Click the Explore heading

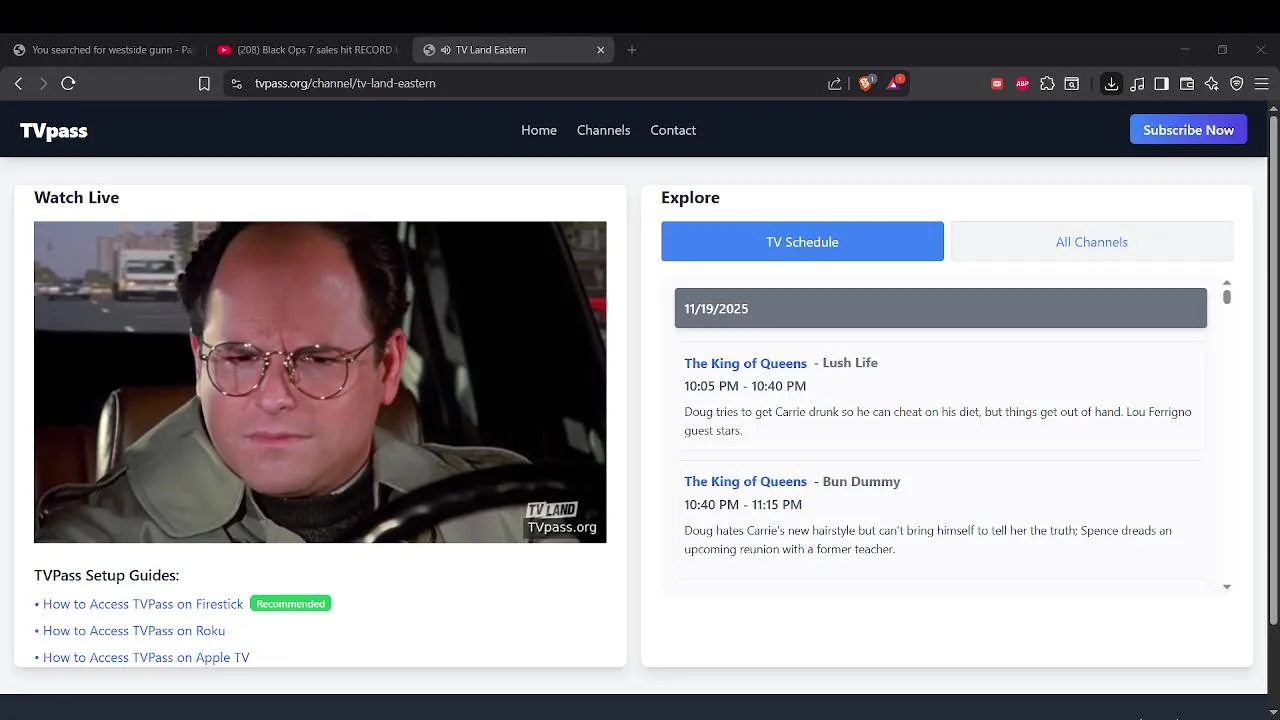coord(690,198)
